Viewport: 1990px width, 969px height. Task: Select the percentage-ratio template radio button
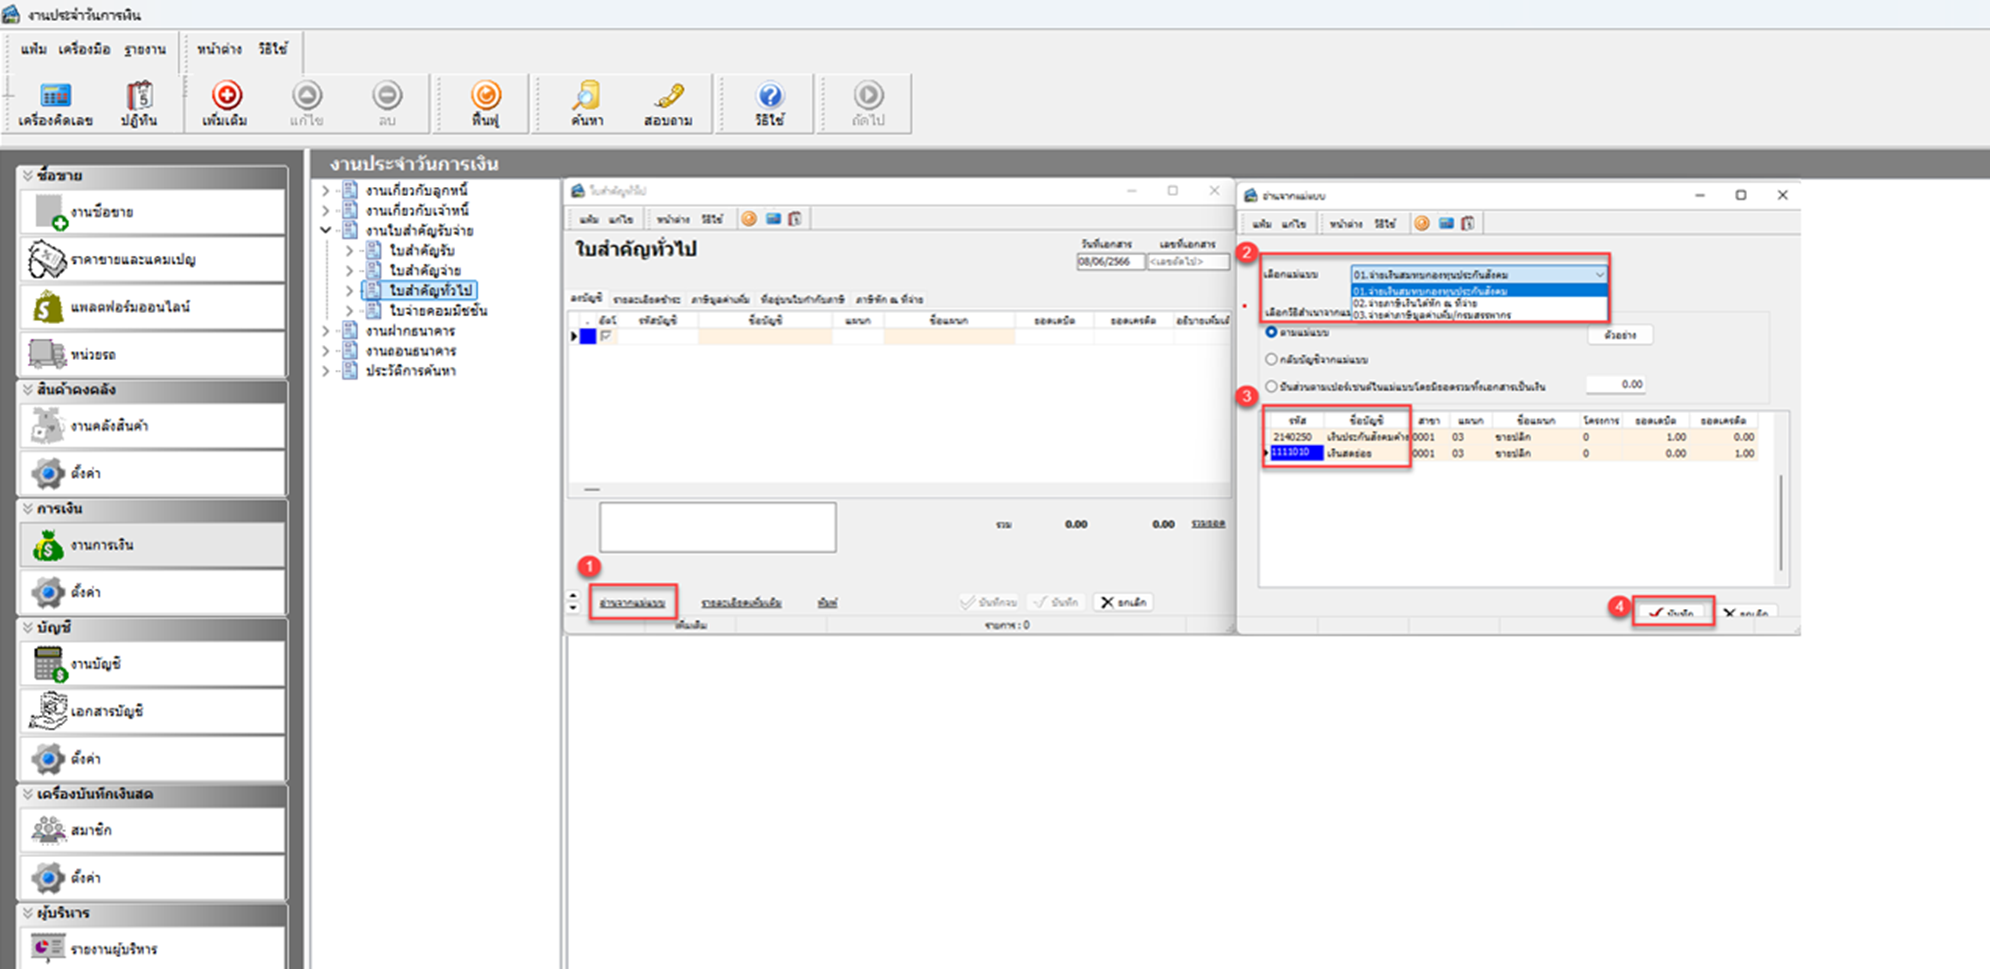click(x=1272, y=386)
